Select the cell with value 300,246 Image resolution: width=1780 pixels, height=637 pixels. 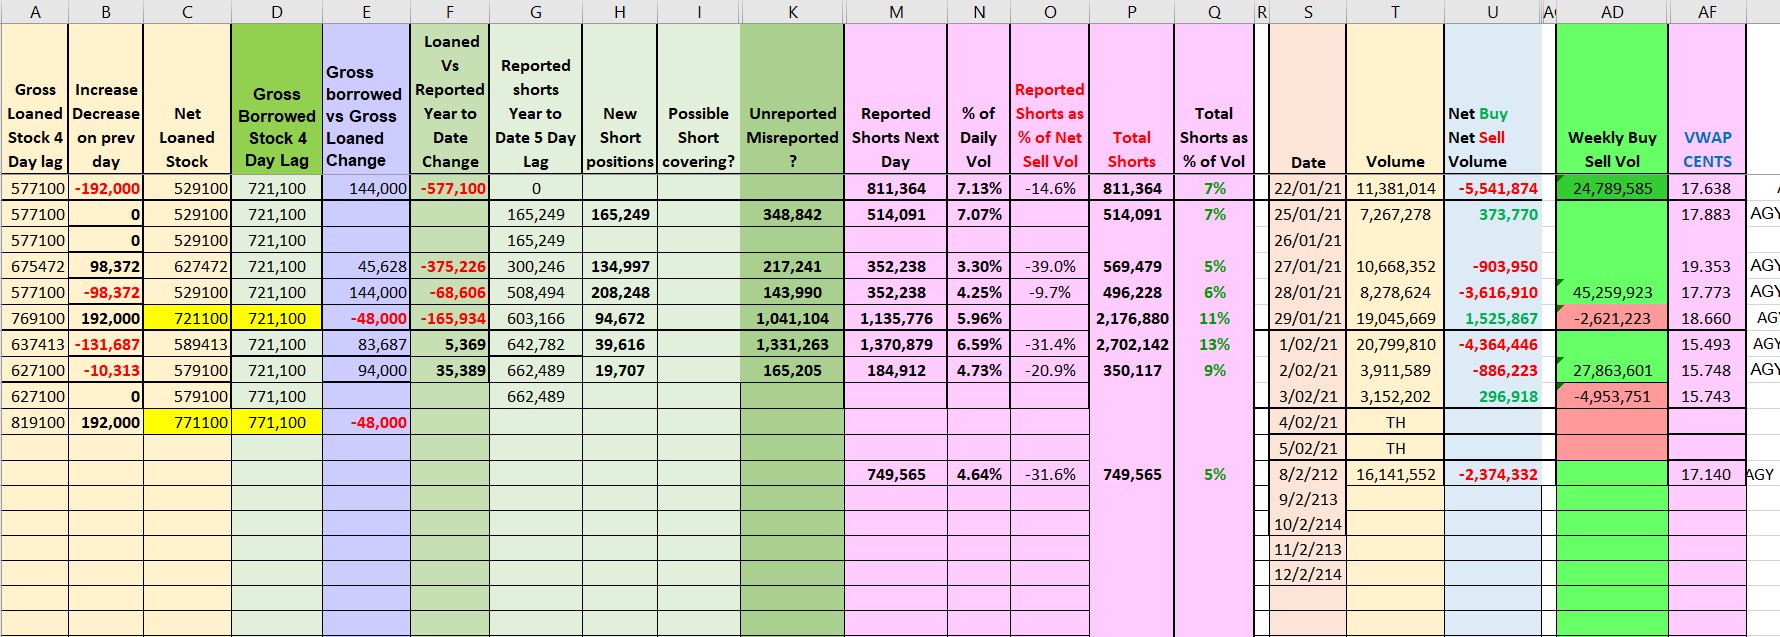point(536,266)
